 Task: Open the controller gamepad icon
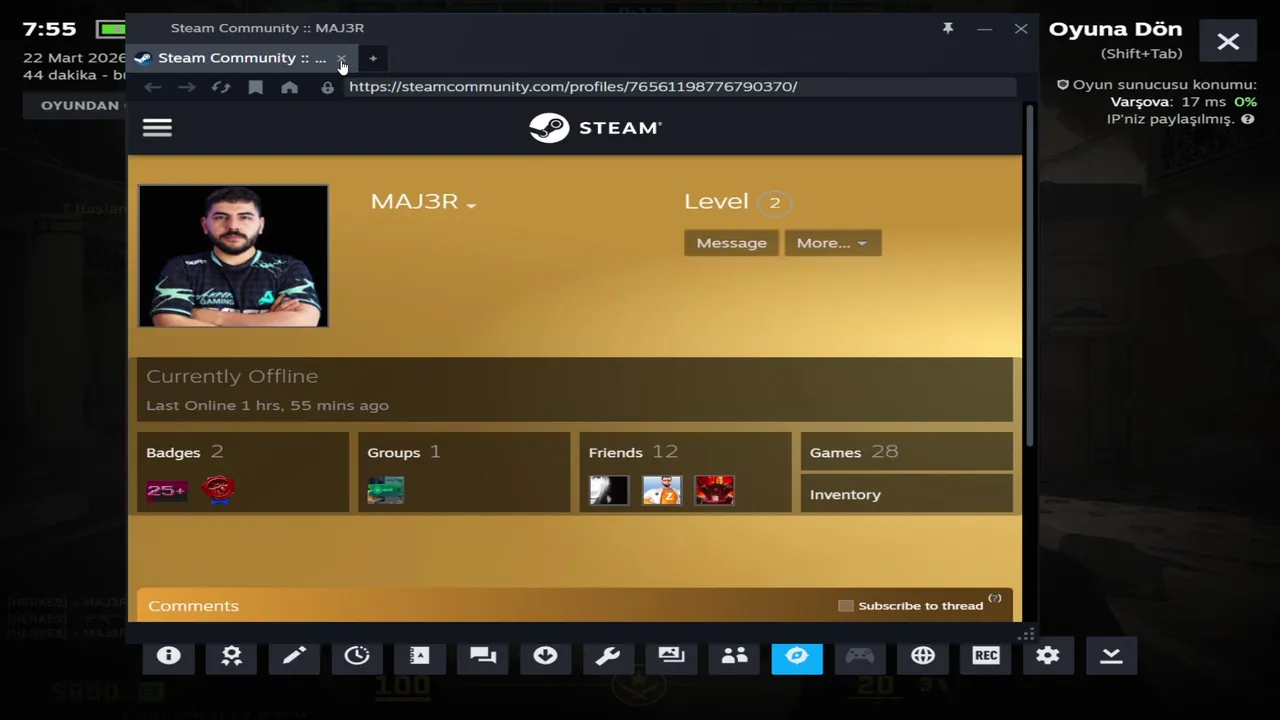pos(860,655)
